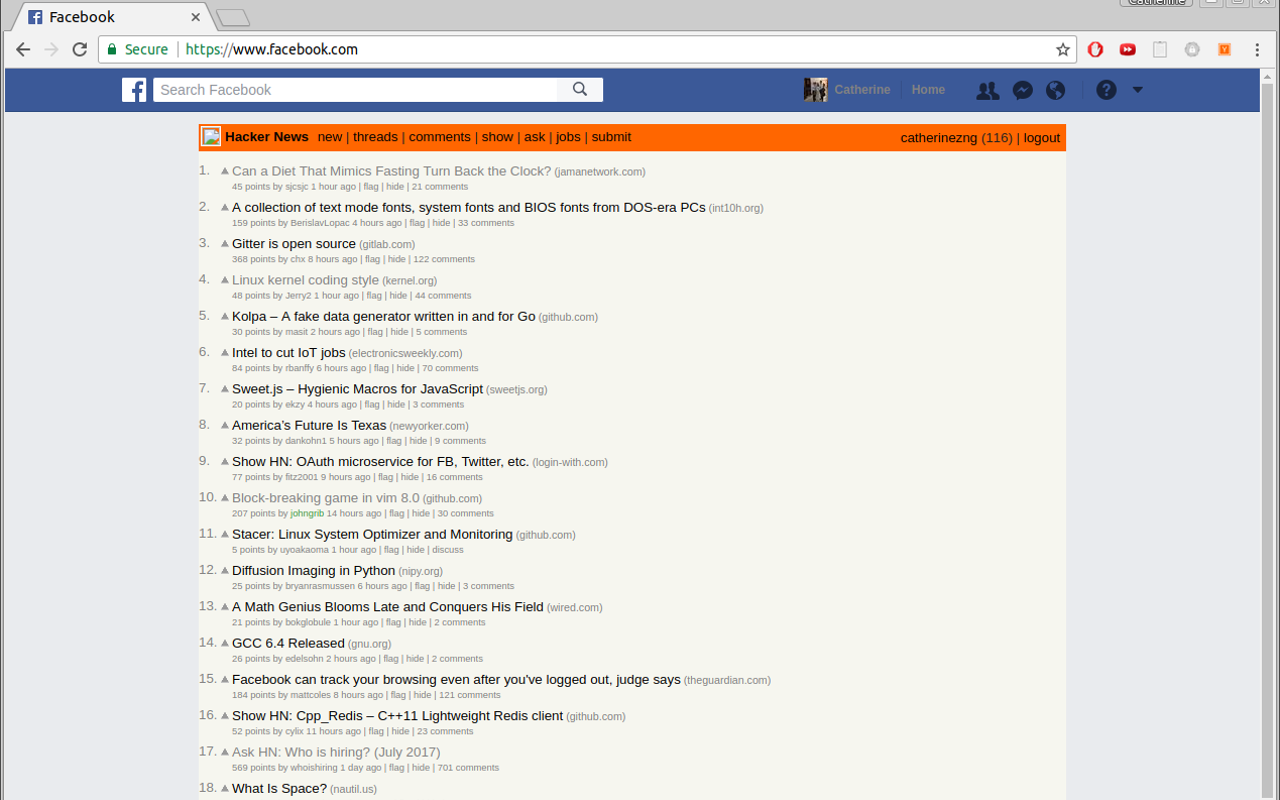Viewport: 1280px width, 800px height.
Task: Click the Facebook search magnifier button
Action: (580, 90)
